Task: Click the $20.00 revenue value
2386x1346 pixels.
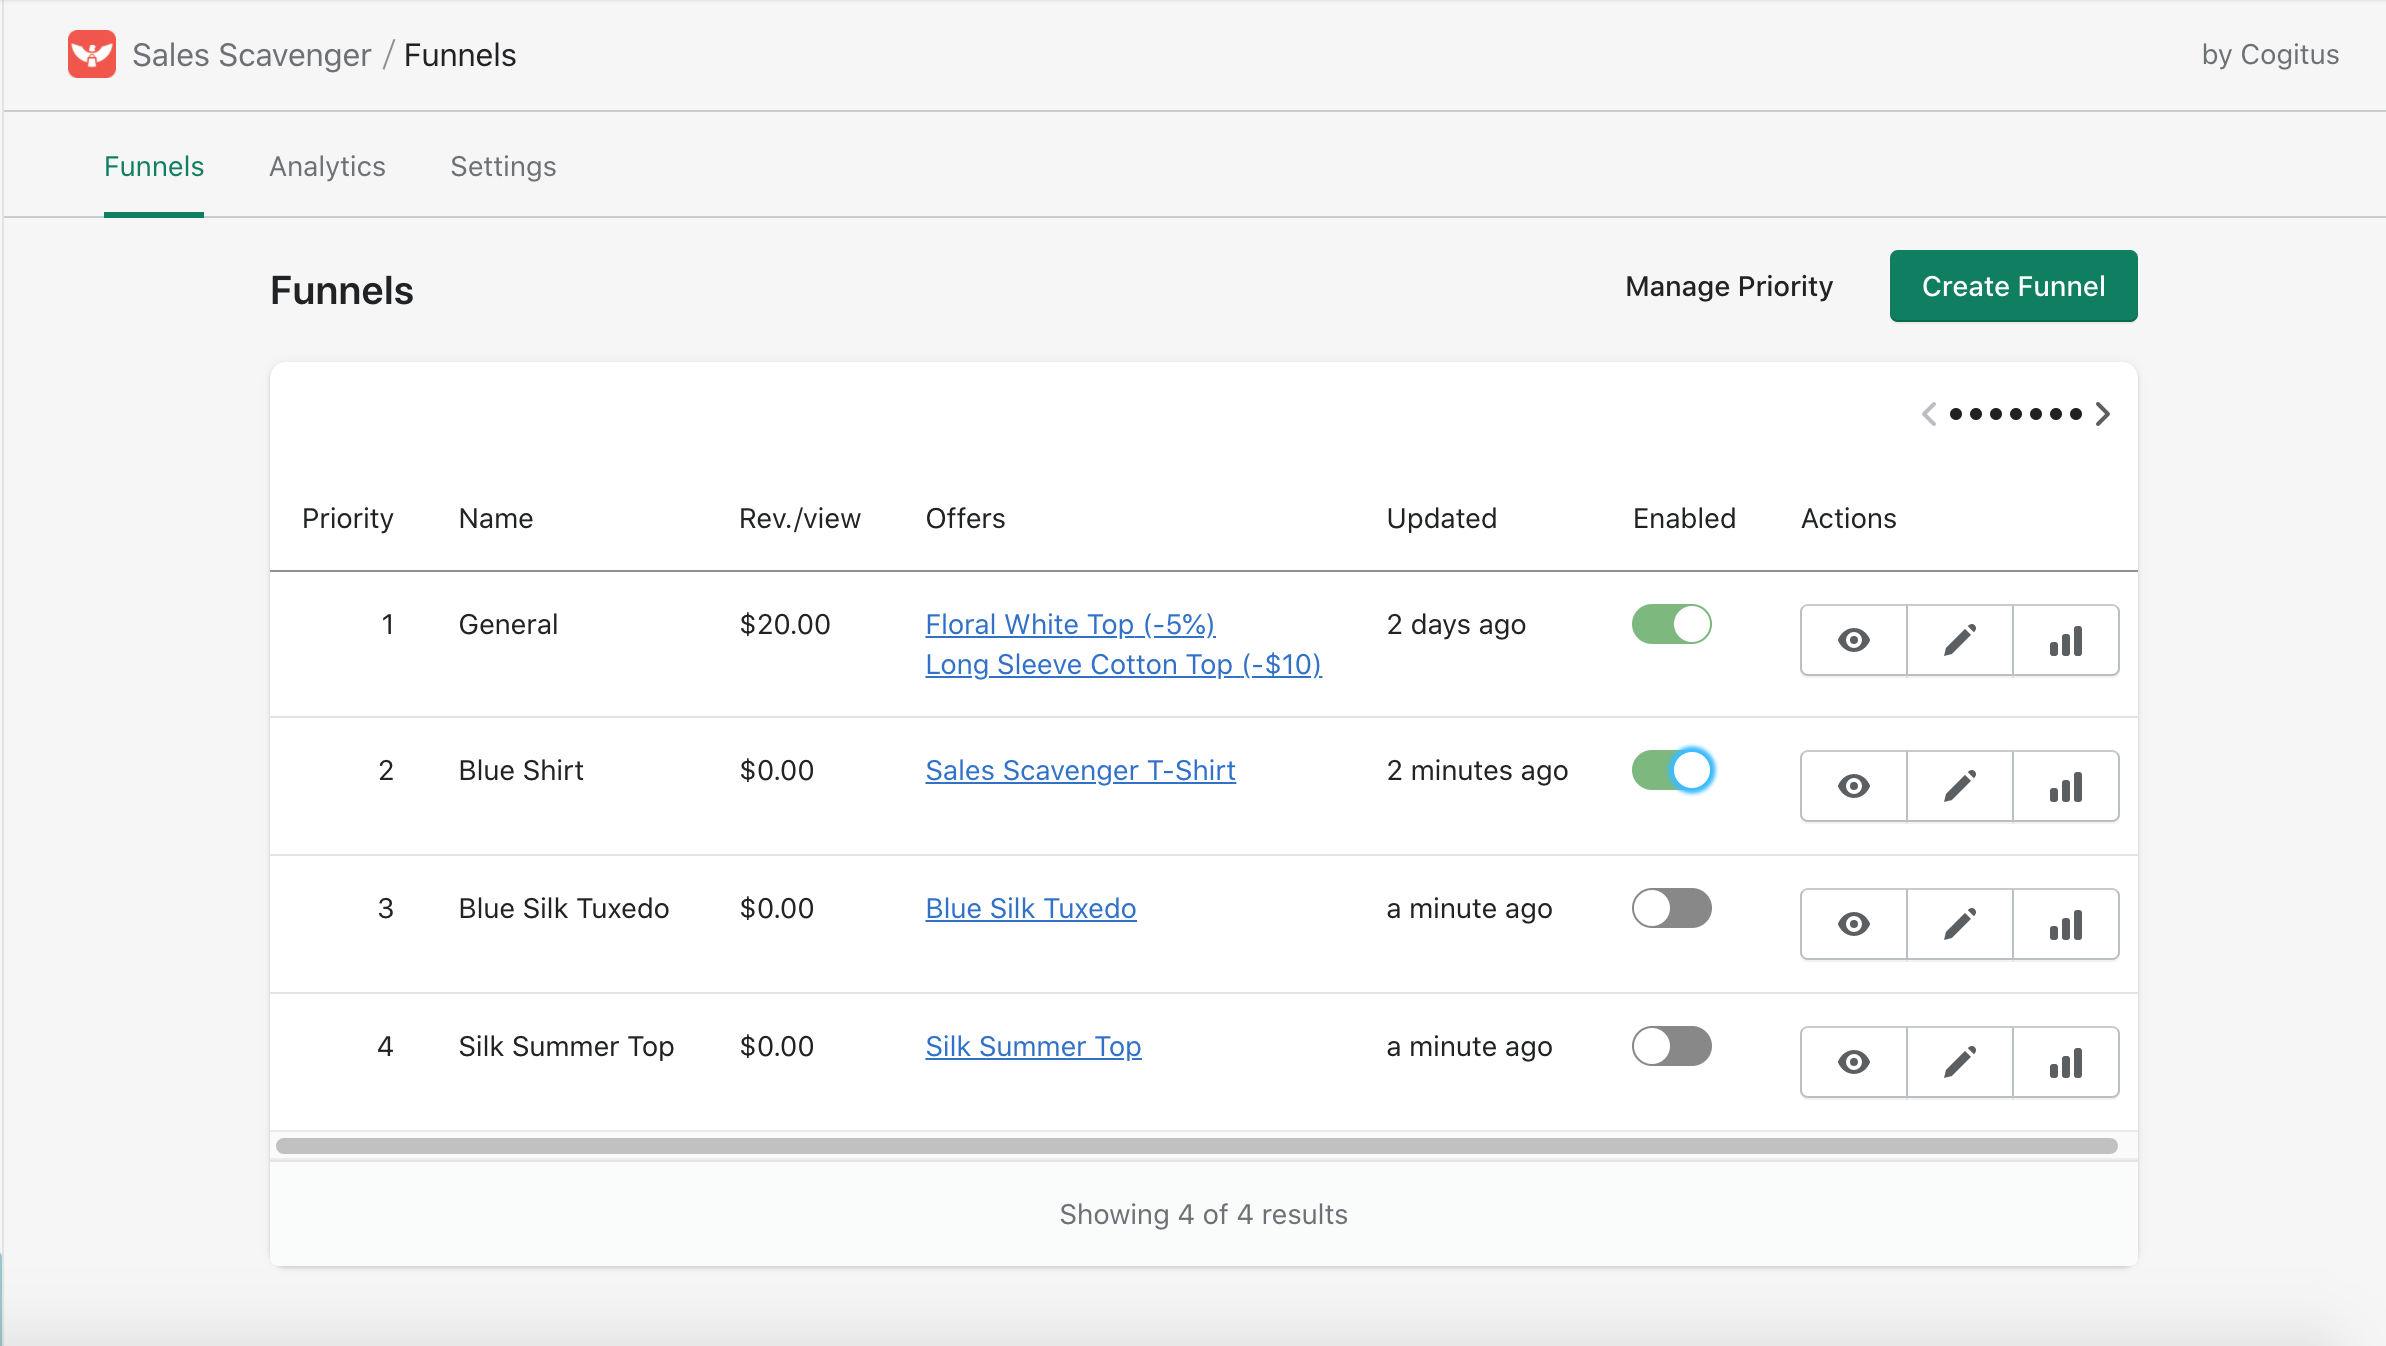Action: click(x=785, y=624)
